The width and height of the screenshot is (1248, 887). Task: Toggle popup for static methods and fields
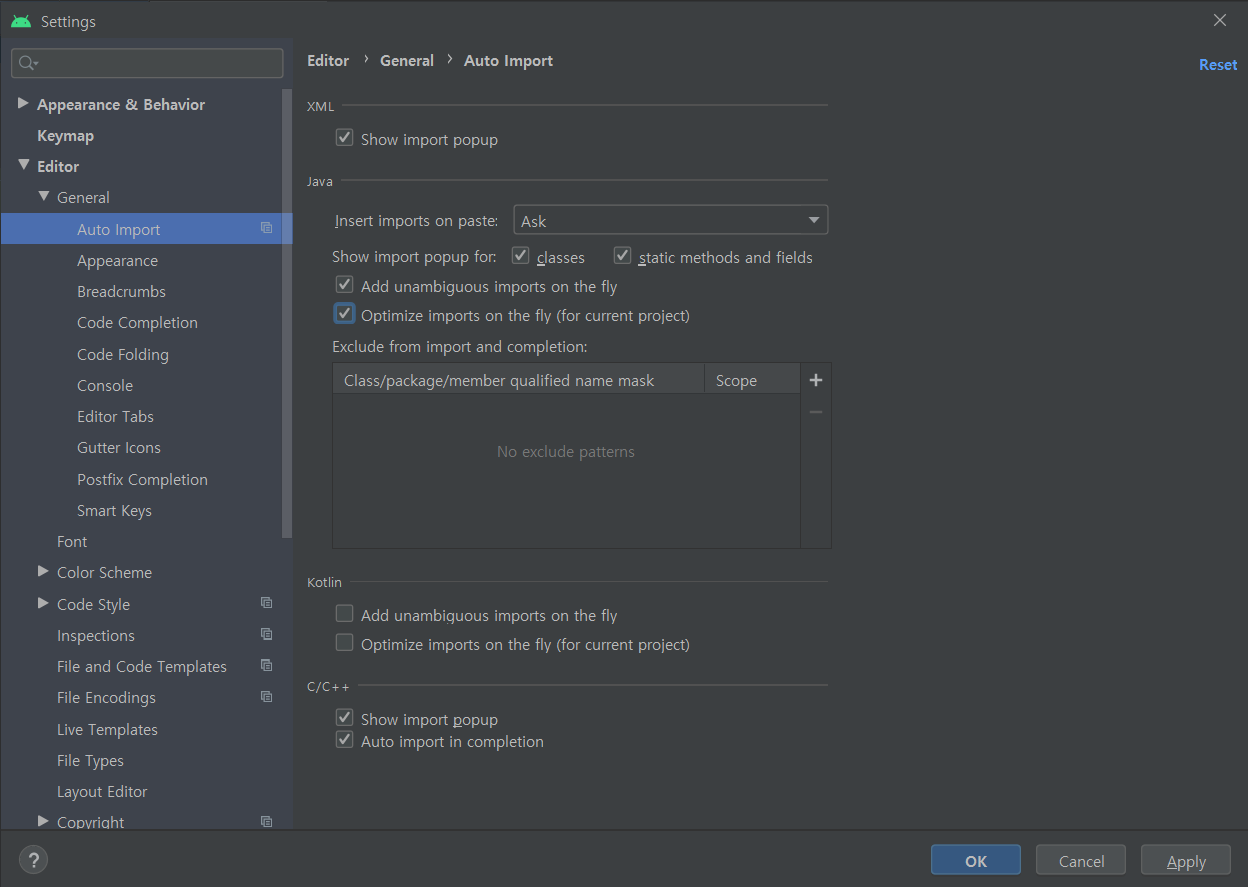622,256
